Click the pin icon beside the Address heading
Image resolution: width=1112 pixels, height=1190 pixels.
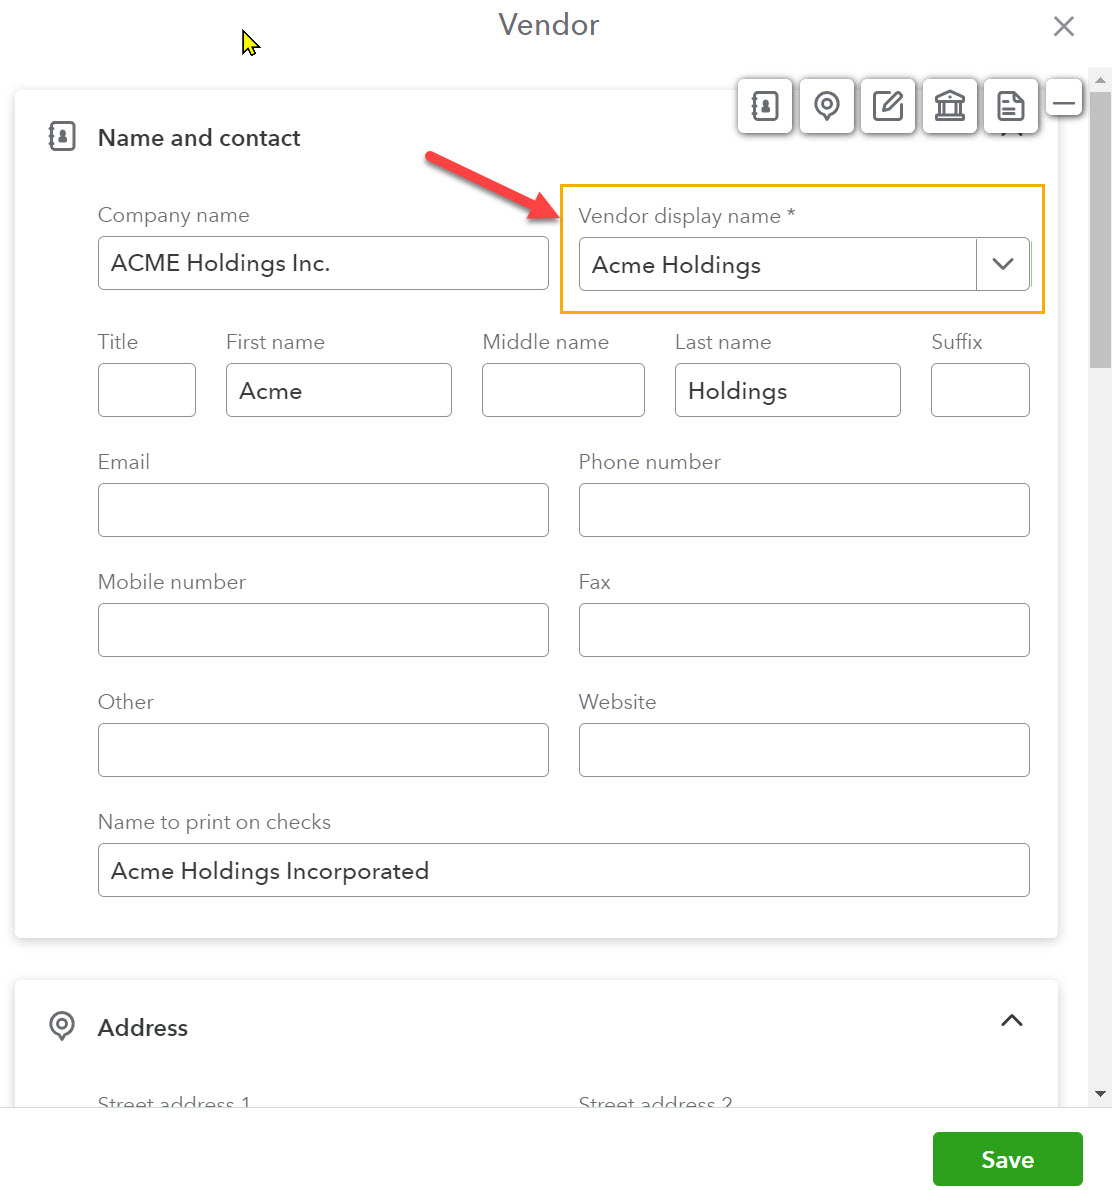[61, 1026]
